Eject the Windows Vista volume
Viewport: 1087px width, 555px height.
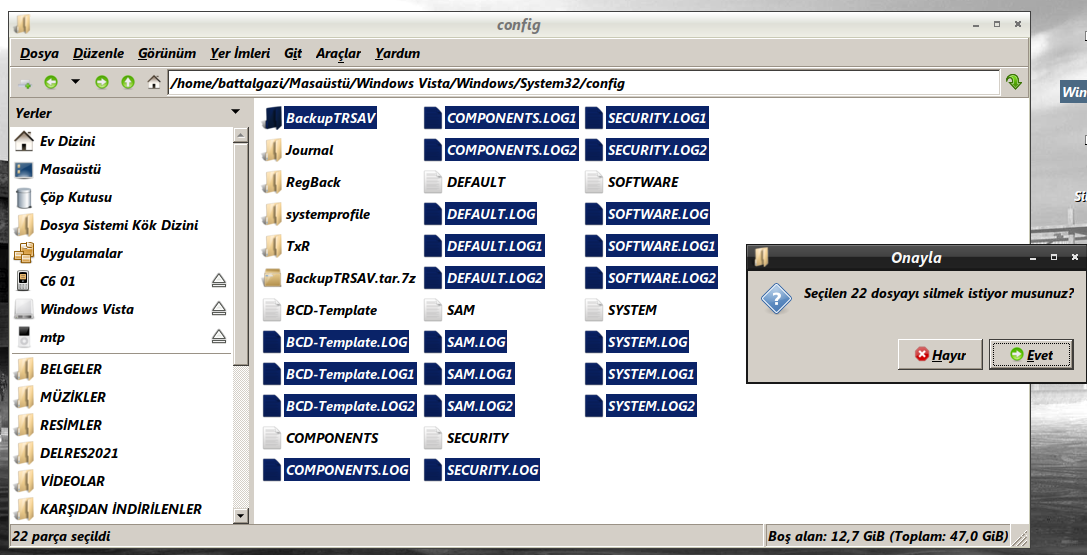point(219,308)
